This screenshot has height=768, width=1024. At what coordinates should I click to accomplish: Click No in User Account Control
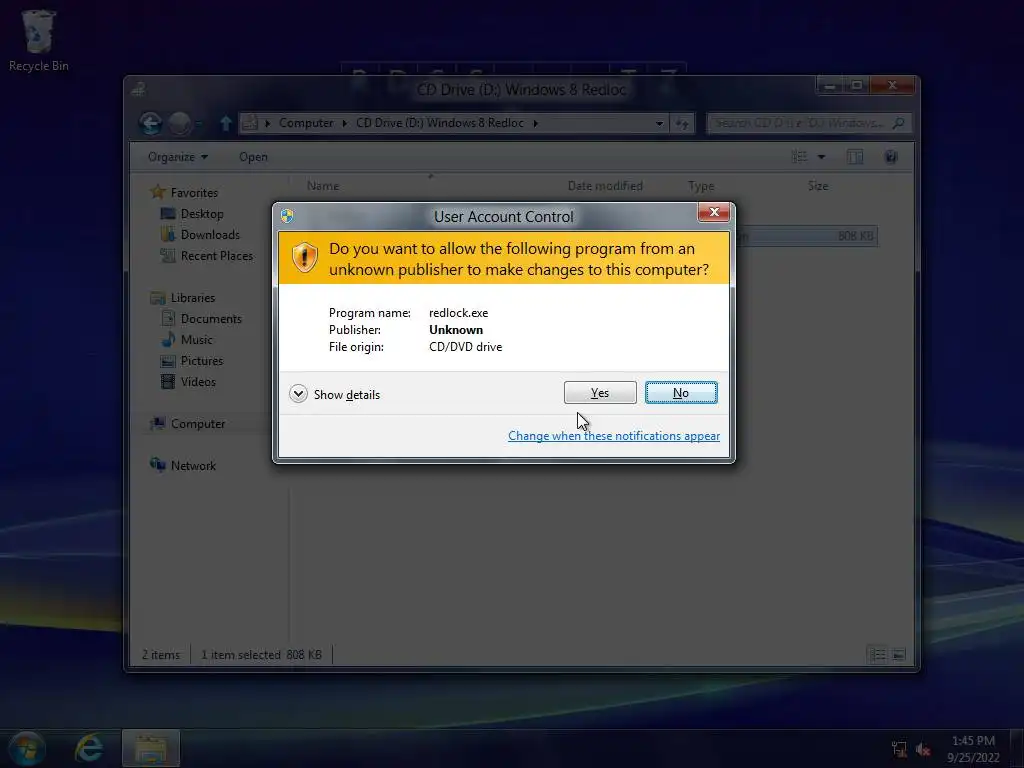point(680,392)
